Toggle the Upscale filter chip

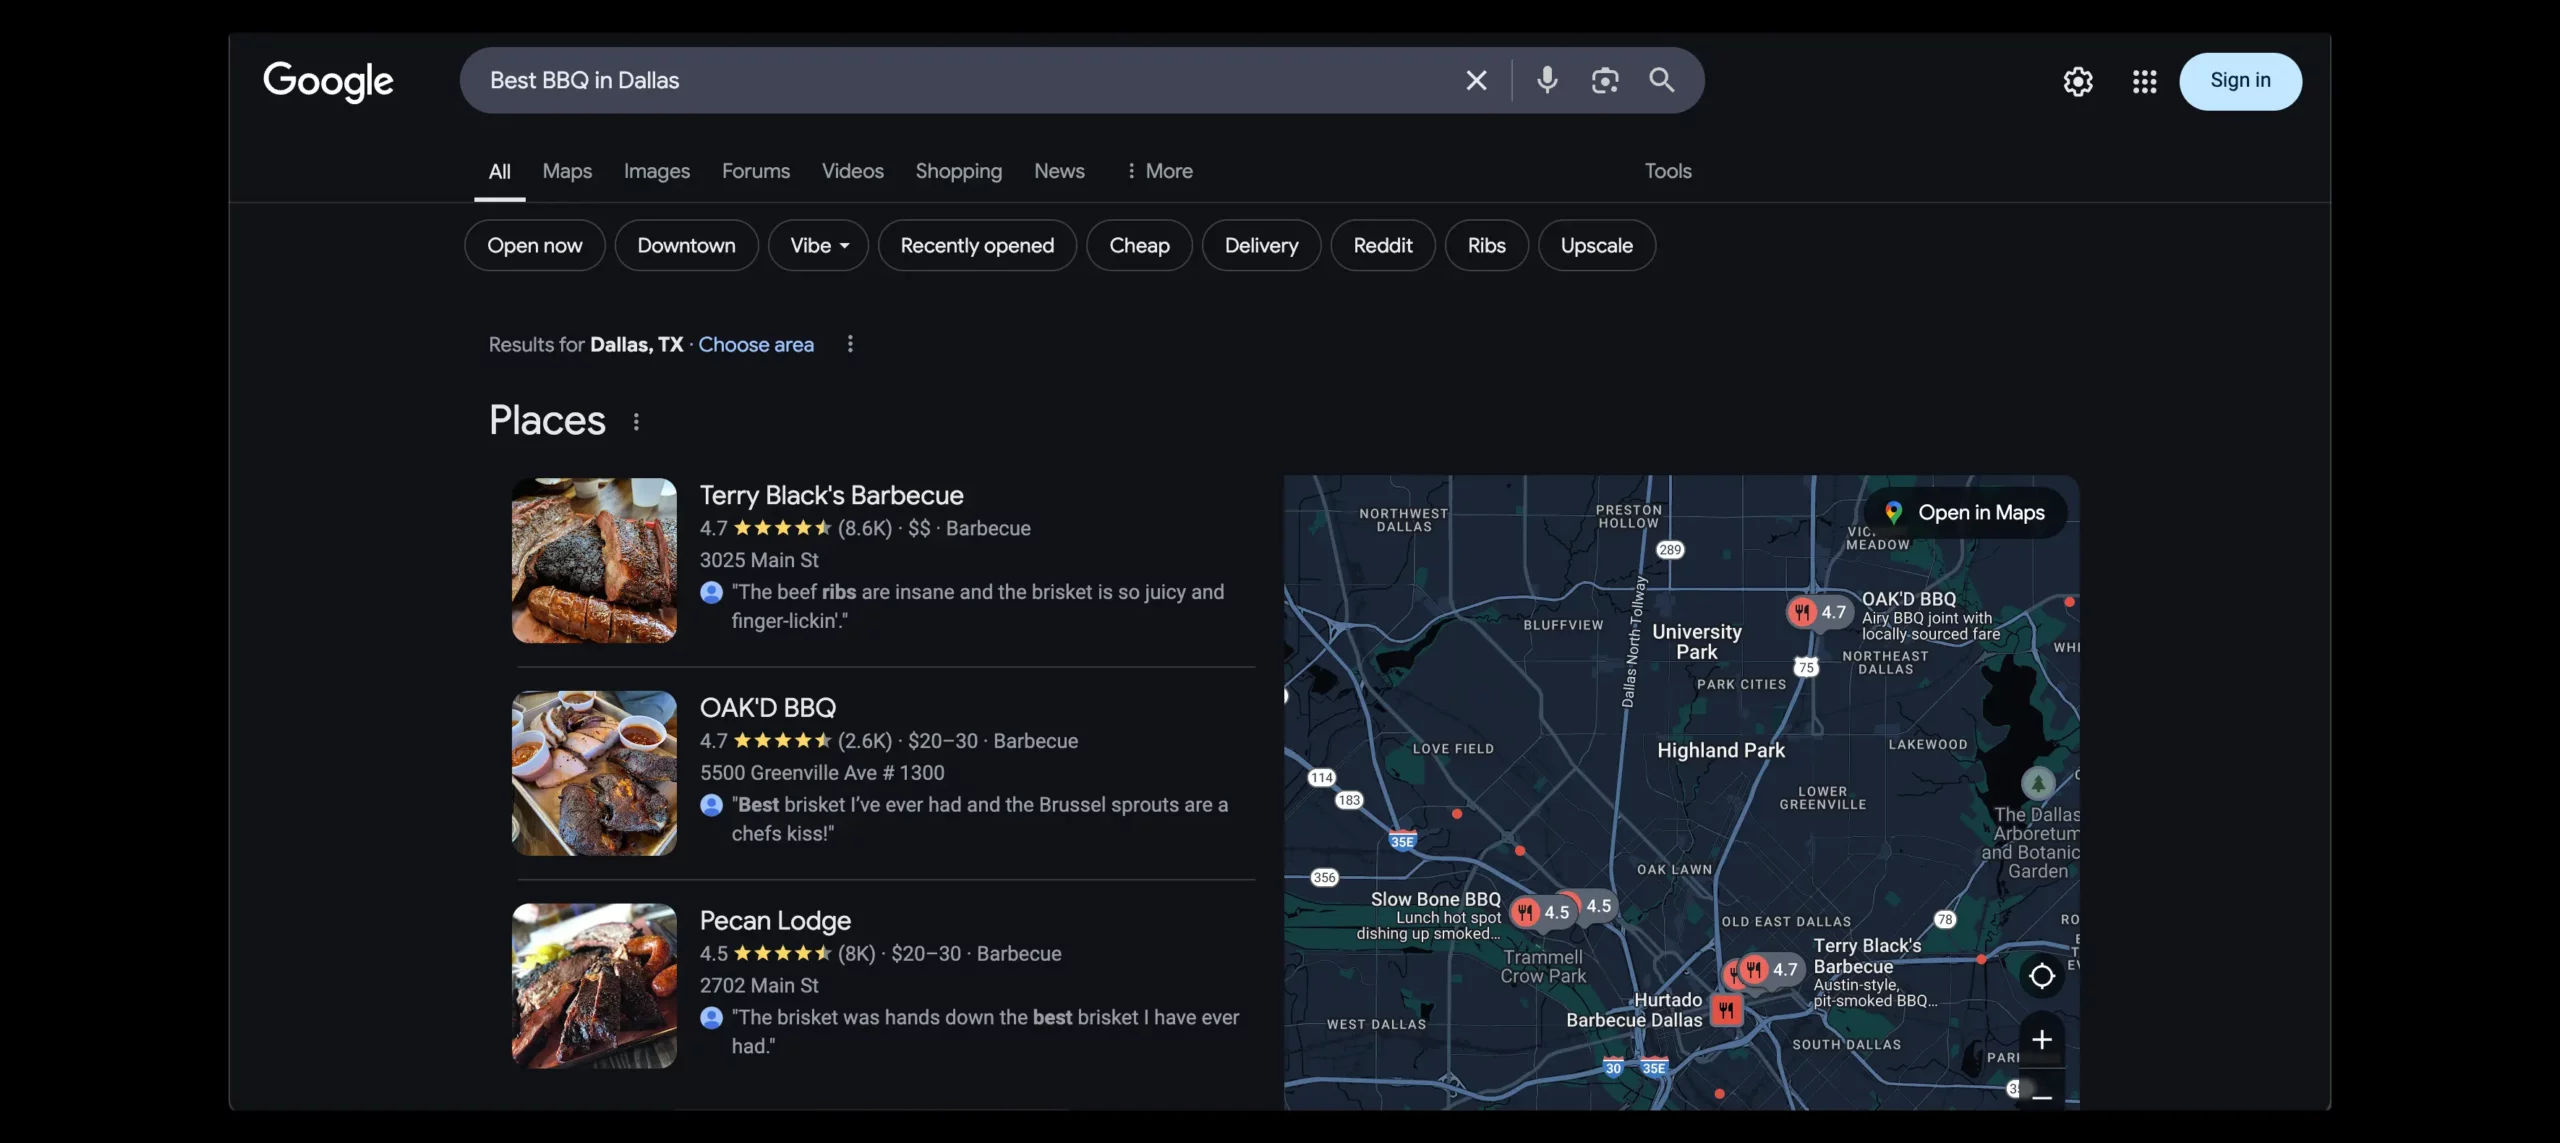click(x=1597, y=245)
